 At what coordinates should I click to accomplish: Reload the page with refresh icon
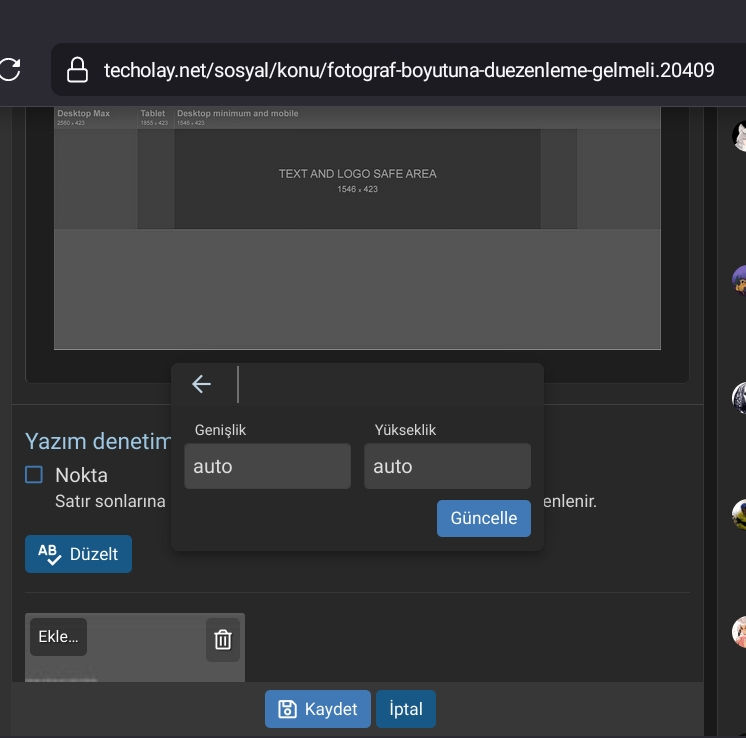[x=10, y=69]
